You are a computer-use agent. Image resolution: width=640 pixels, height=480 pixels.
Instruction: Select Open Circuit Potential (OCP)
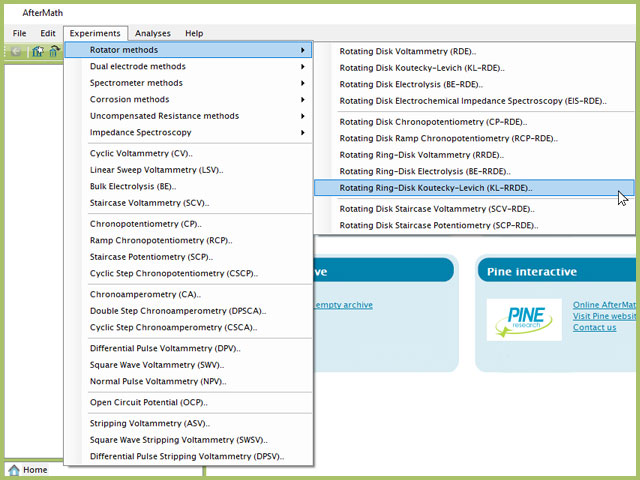pos(189,402)
